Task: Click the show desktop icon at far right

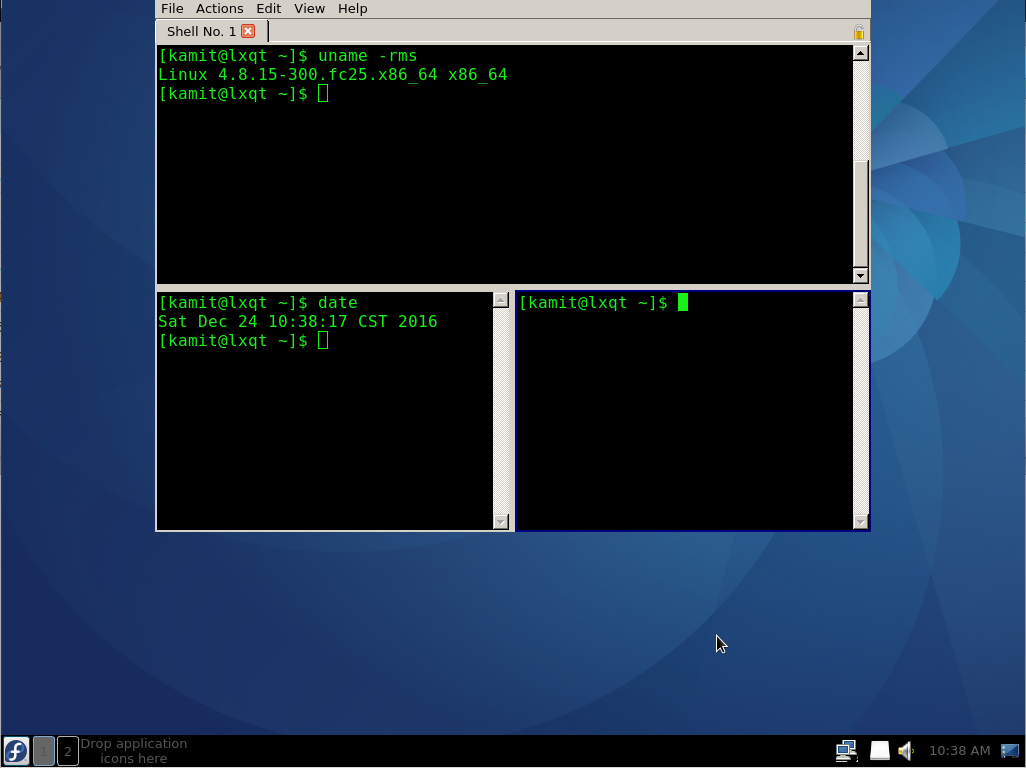Action: [x=1012, y=750]
